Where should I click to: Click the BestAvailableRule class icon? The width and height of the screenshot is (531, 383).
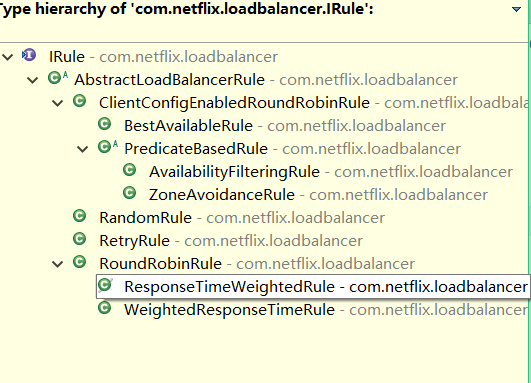(105, 124)
